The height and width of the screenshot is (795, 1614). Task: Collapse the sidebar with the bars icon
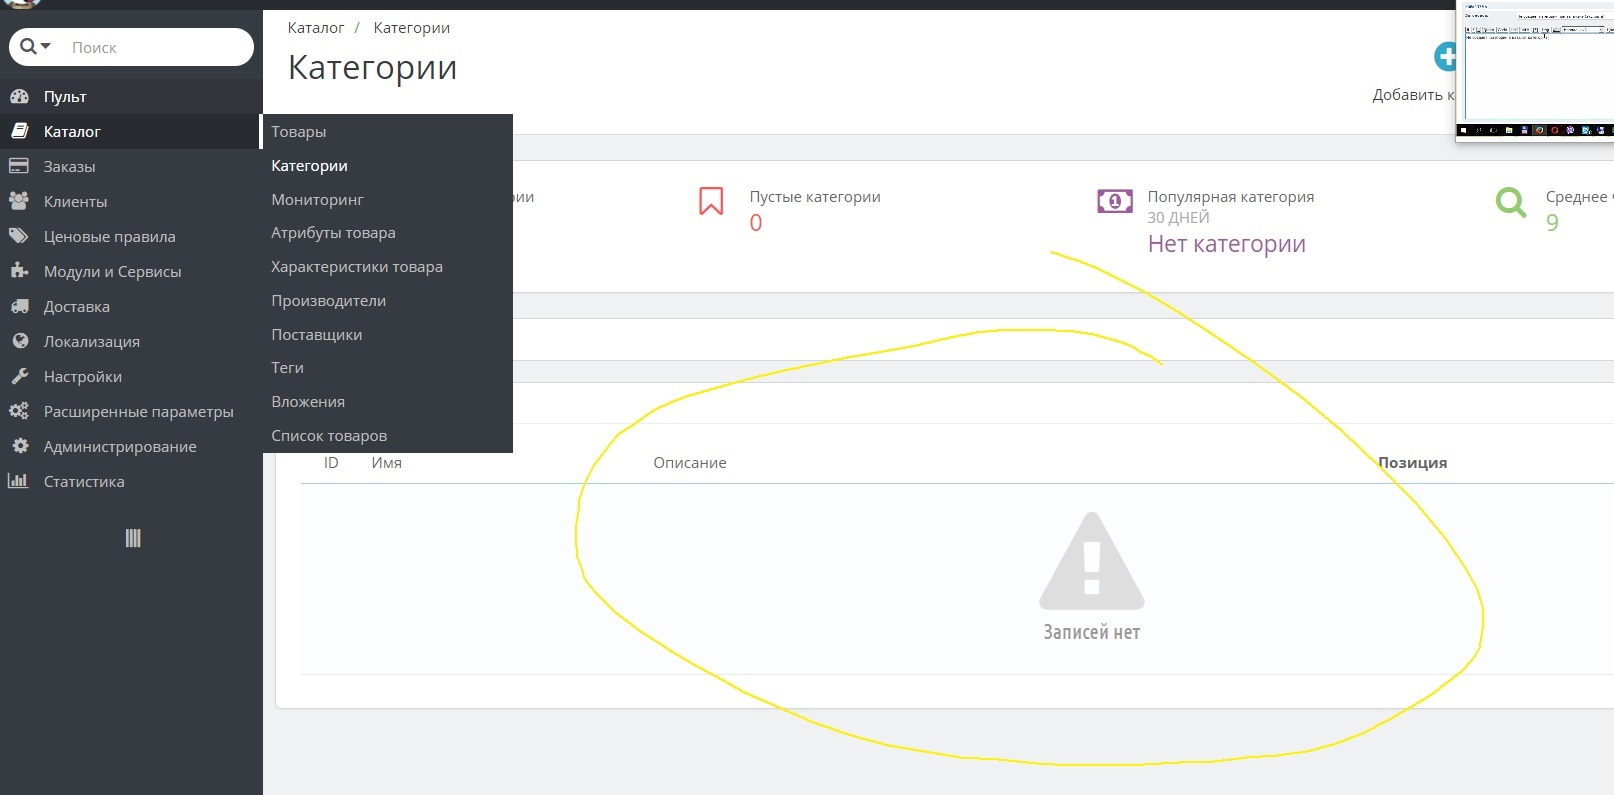(x=133, y=538)
